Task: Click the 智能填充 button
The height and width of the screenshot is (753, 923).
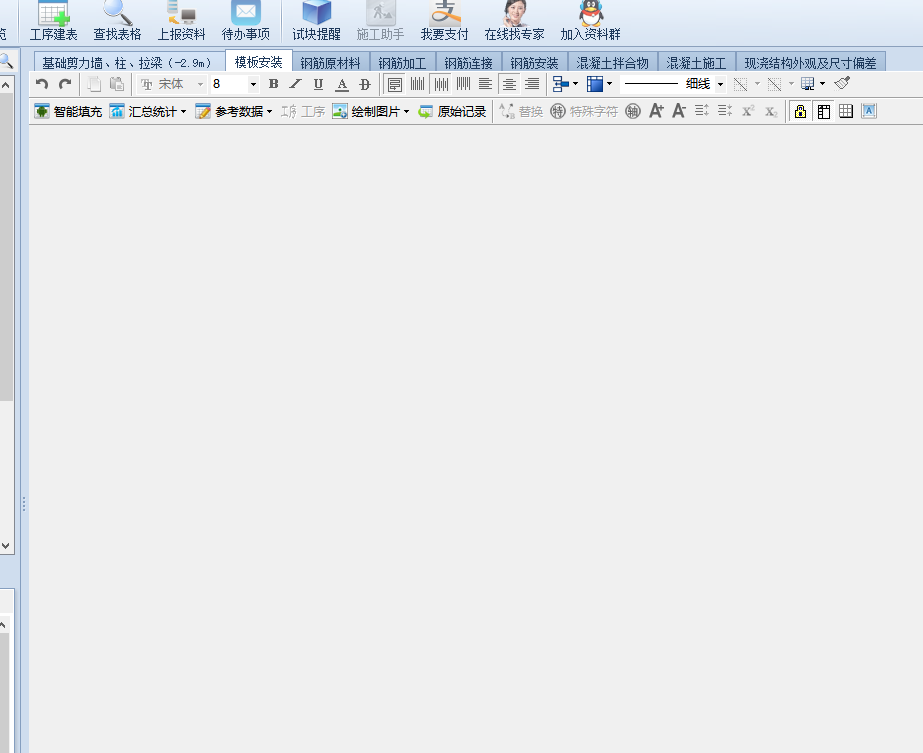Action: [68, 111]
